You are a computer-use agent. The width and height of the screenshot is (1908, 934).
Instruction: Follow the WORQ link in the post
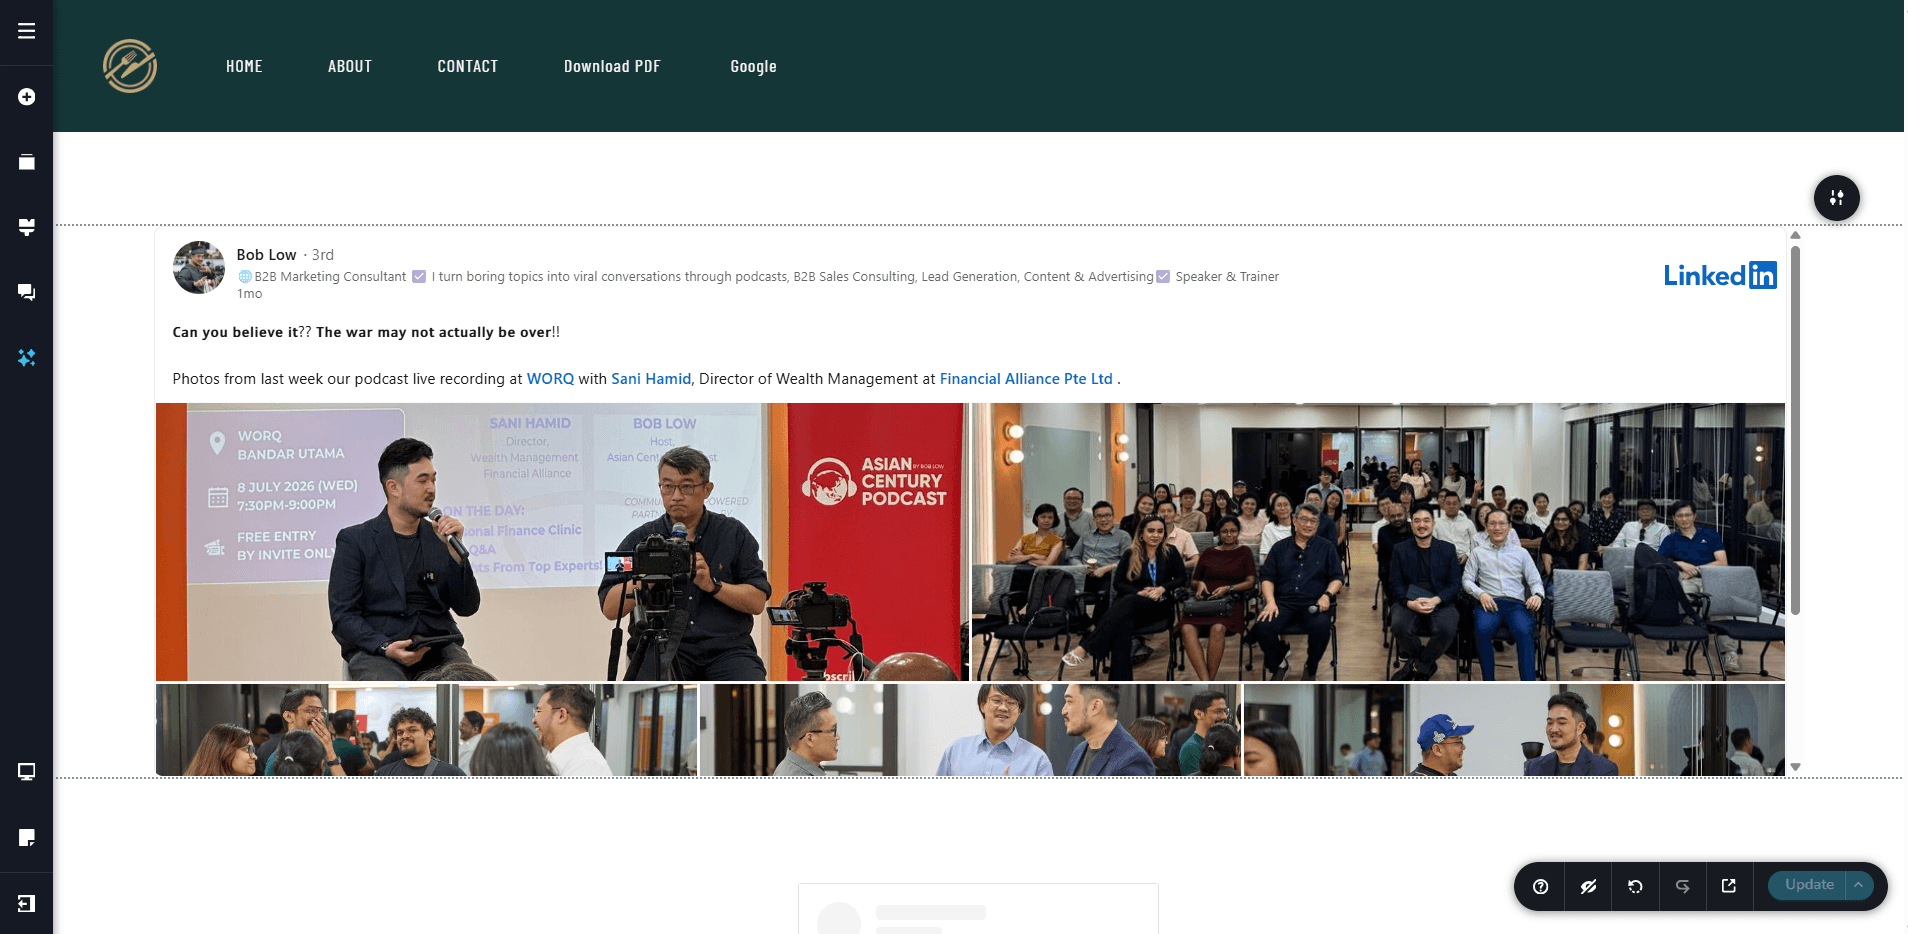point(550,379)
